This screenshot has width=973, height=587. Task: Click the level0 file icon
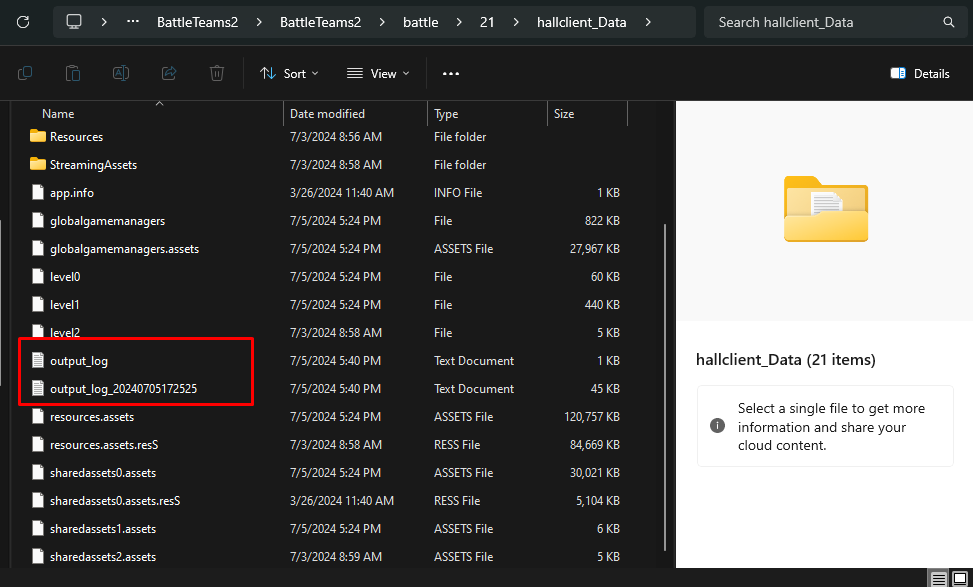coord(38,276)
